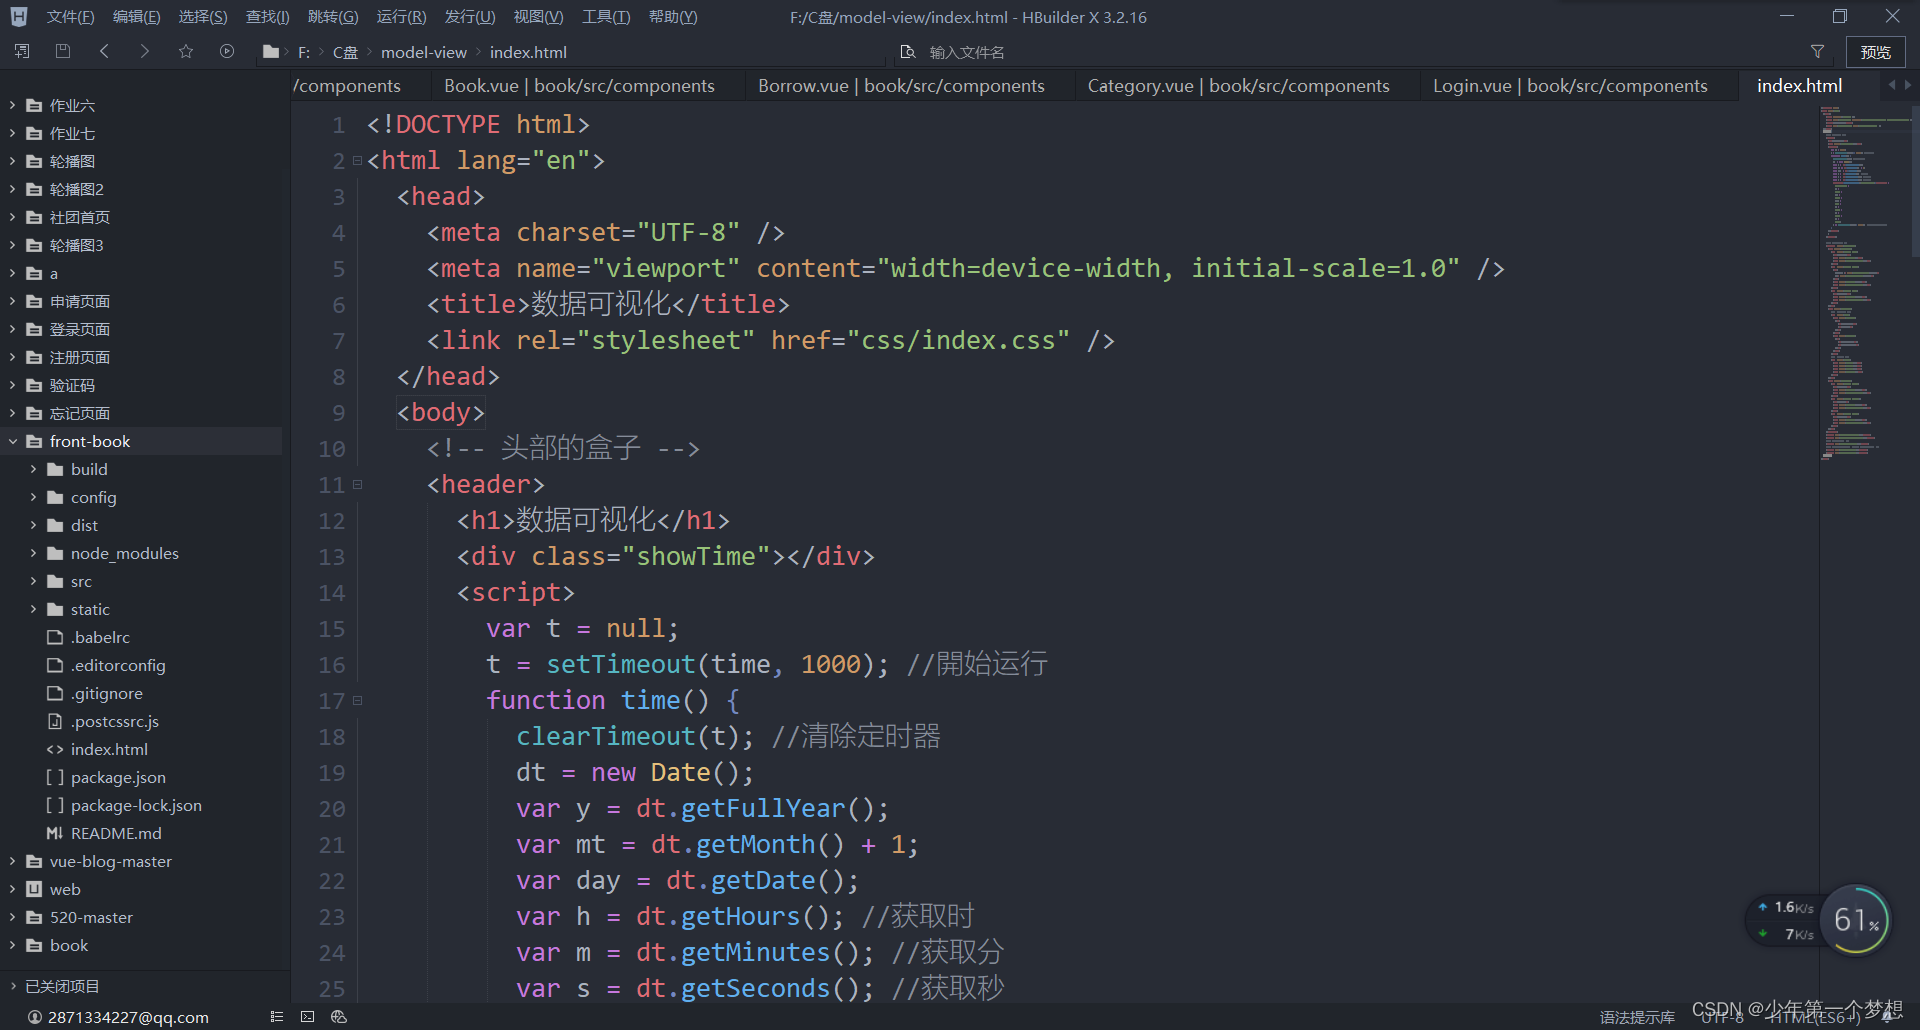Switch to the Borrow.vue tab
Screen dimensions: 1920x1030
tap(901, 86)
